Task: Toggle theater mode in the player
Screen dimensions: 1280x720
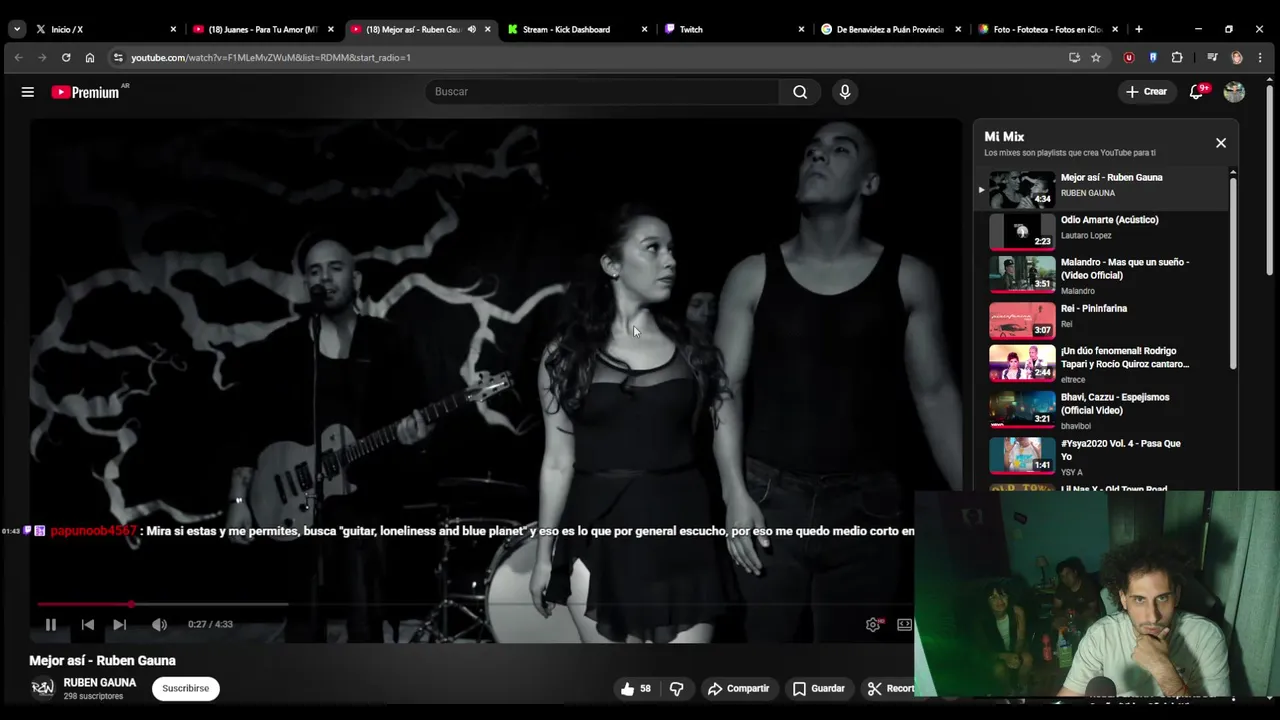Action: pos(904,624)
